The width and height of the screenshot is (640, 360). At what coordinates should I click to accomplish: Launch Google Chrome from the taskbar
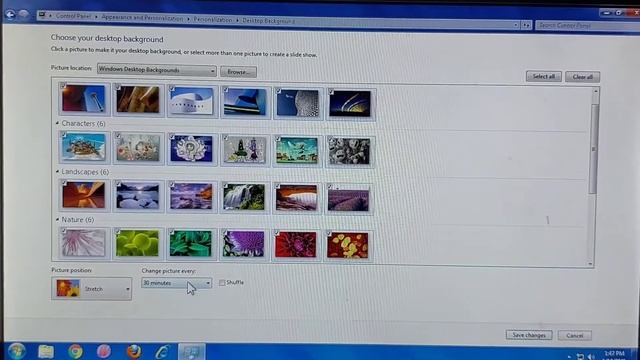point(75,351)
